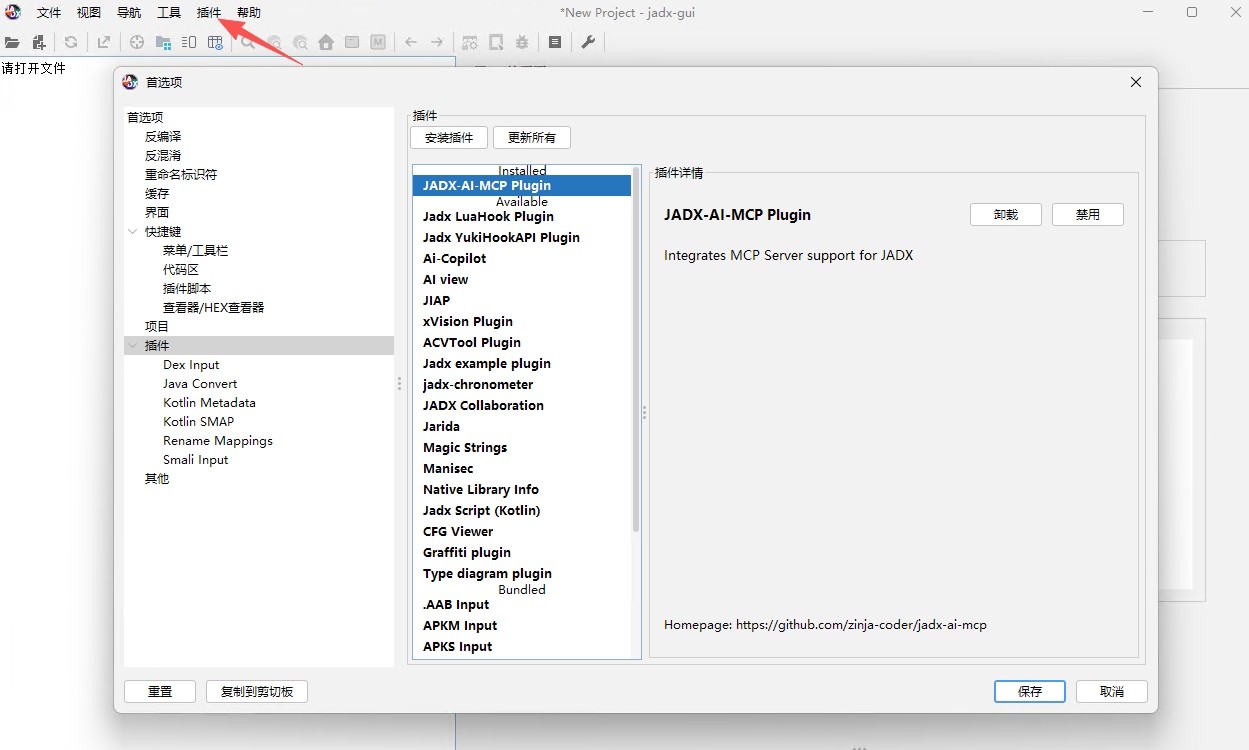Click the comment search toolbar icon
This screenshot has width=1249, height=750.
(299, 42)
